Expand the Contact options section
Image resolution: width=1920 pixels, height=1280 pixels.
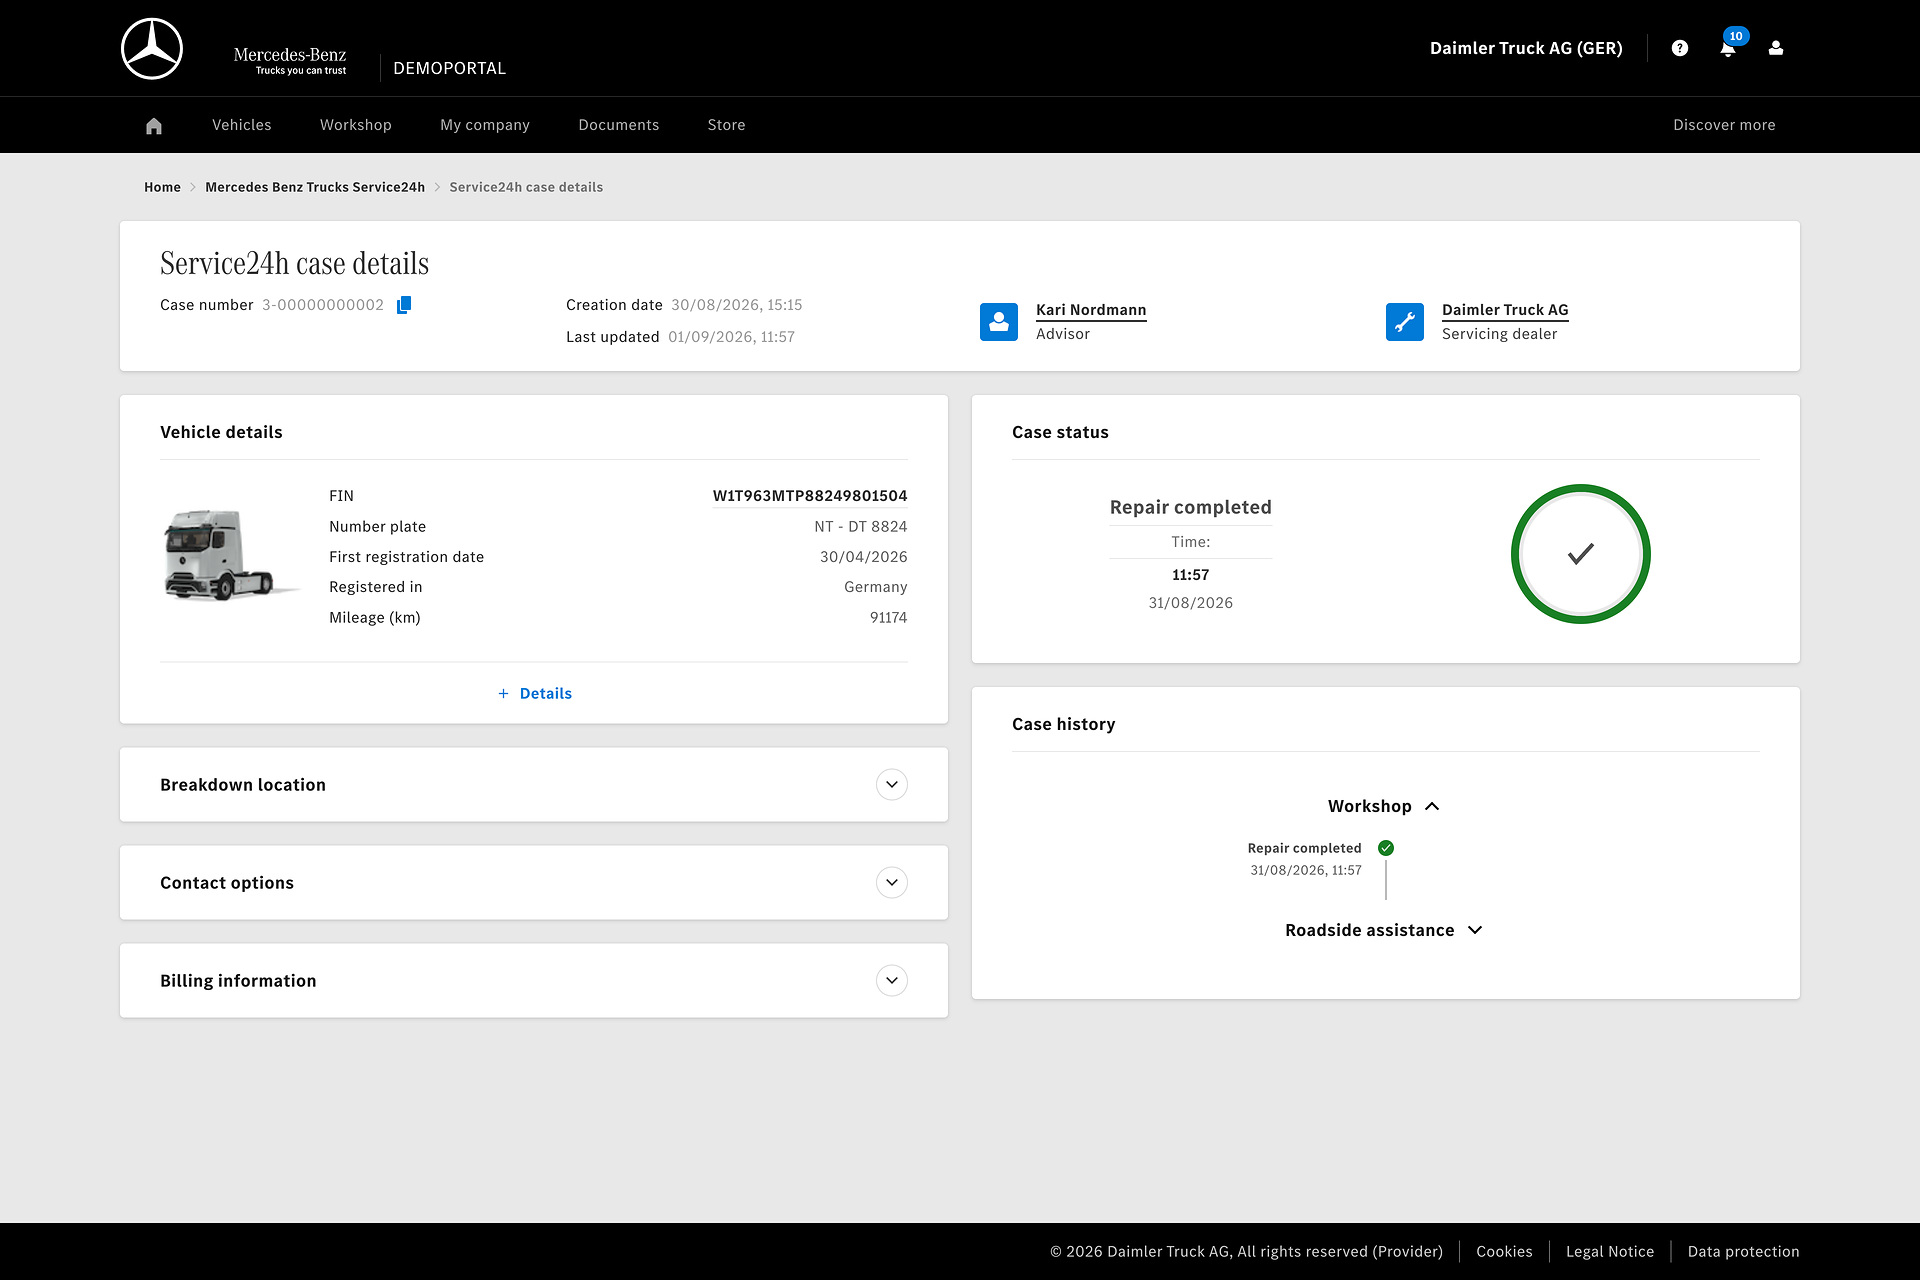892,883
